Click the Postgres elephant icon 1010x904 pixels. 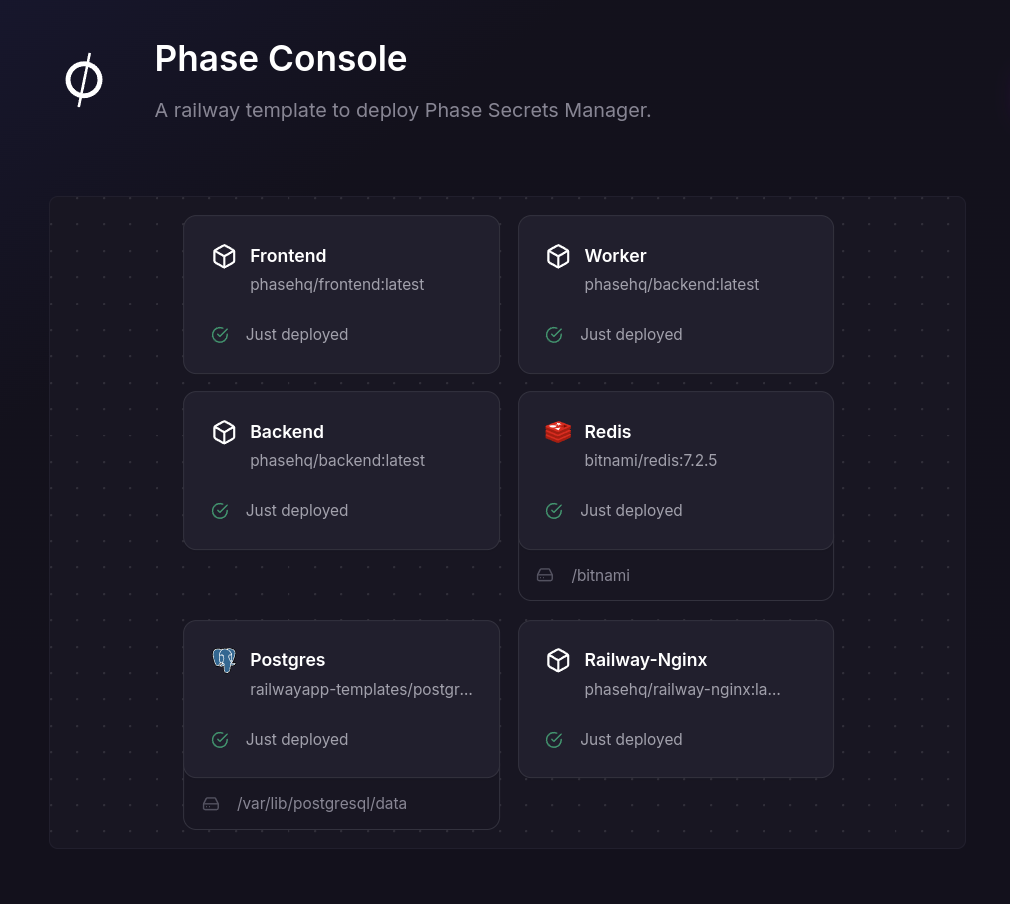pos(224,660)
